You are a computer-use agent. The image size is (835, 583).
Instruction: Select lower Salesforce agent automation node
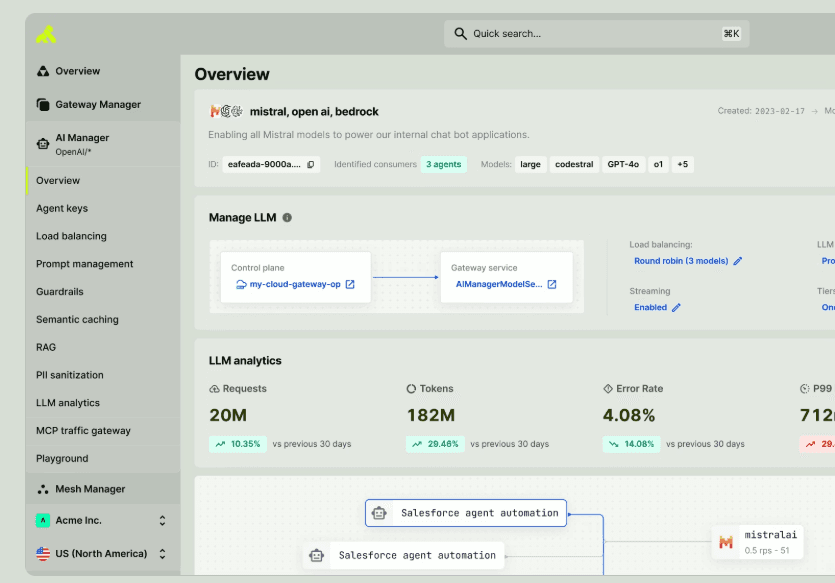404,555
